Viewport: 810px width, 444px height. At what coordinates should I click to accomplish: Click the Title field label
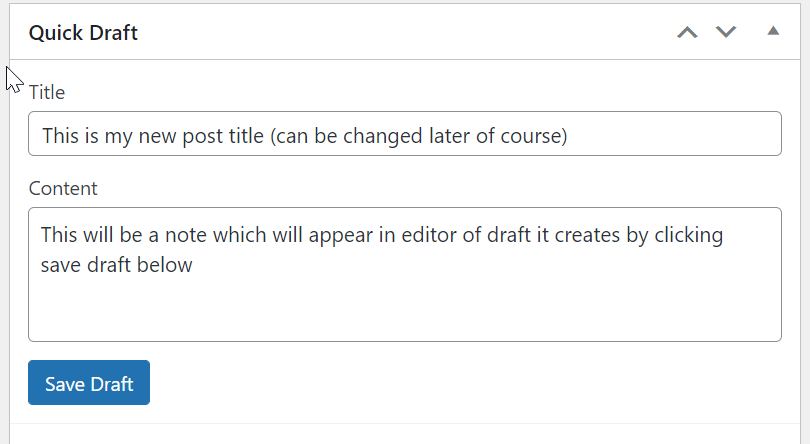pos(47,93)
